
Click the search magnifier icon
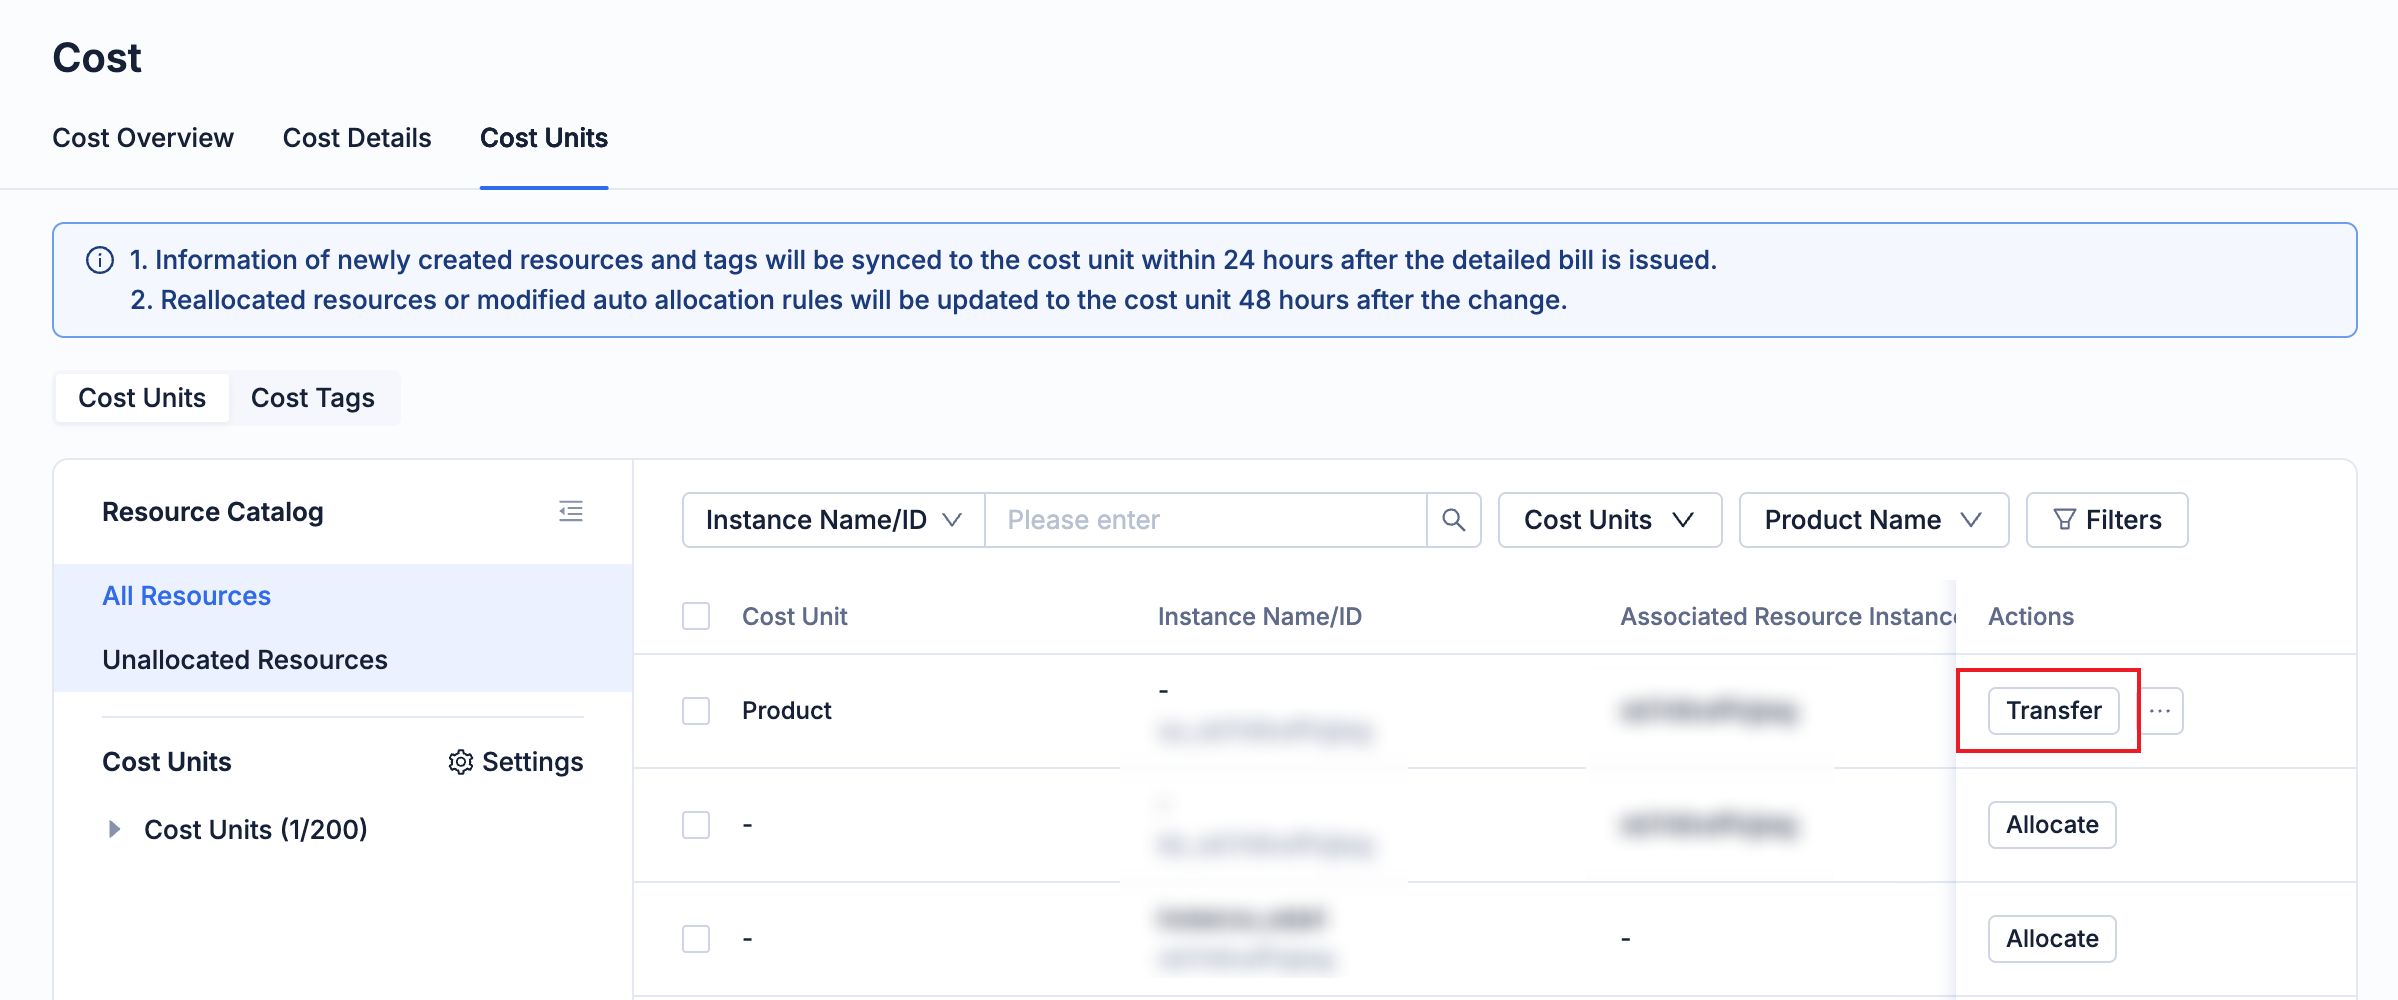pos(1453,520)
